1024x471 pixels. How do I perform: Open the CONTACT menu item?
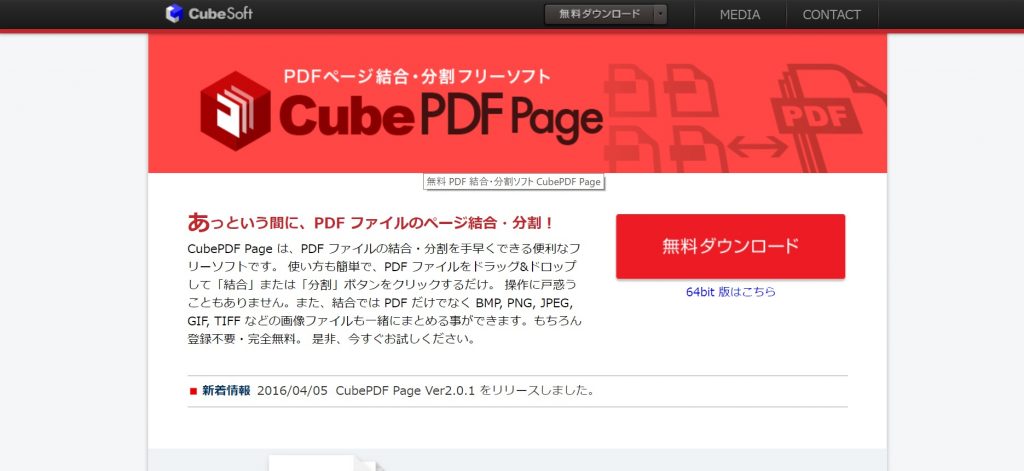(831, 14)
